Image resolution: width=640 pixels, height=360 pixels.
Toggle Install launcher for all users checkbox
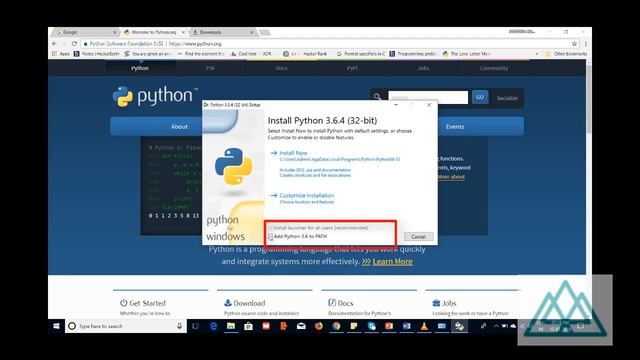coord(271,228)
